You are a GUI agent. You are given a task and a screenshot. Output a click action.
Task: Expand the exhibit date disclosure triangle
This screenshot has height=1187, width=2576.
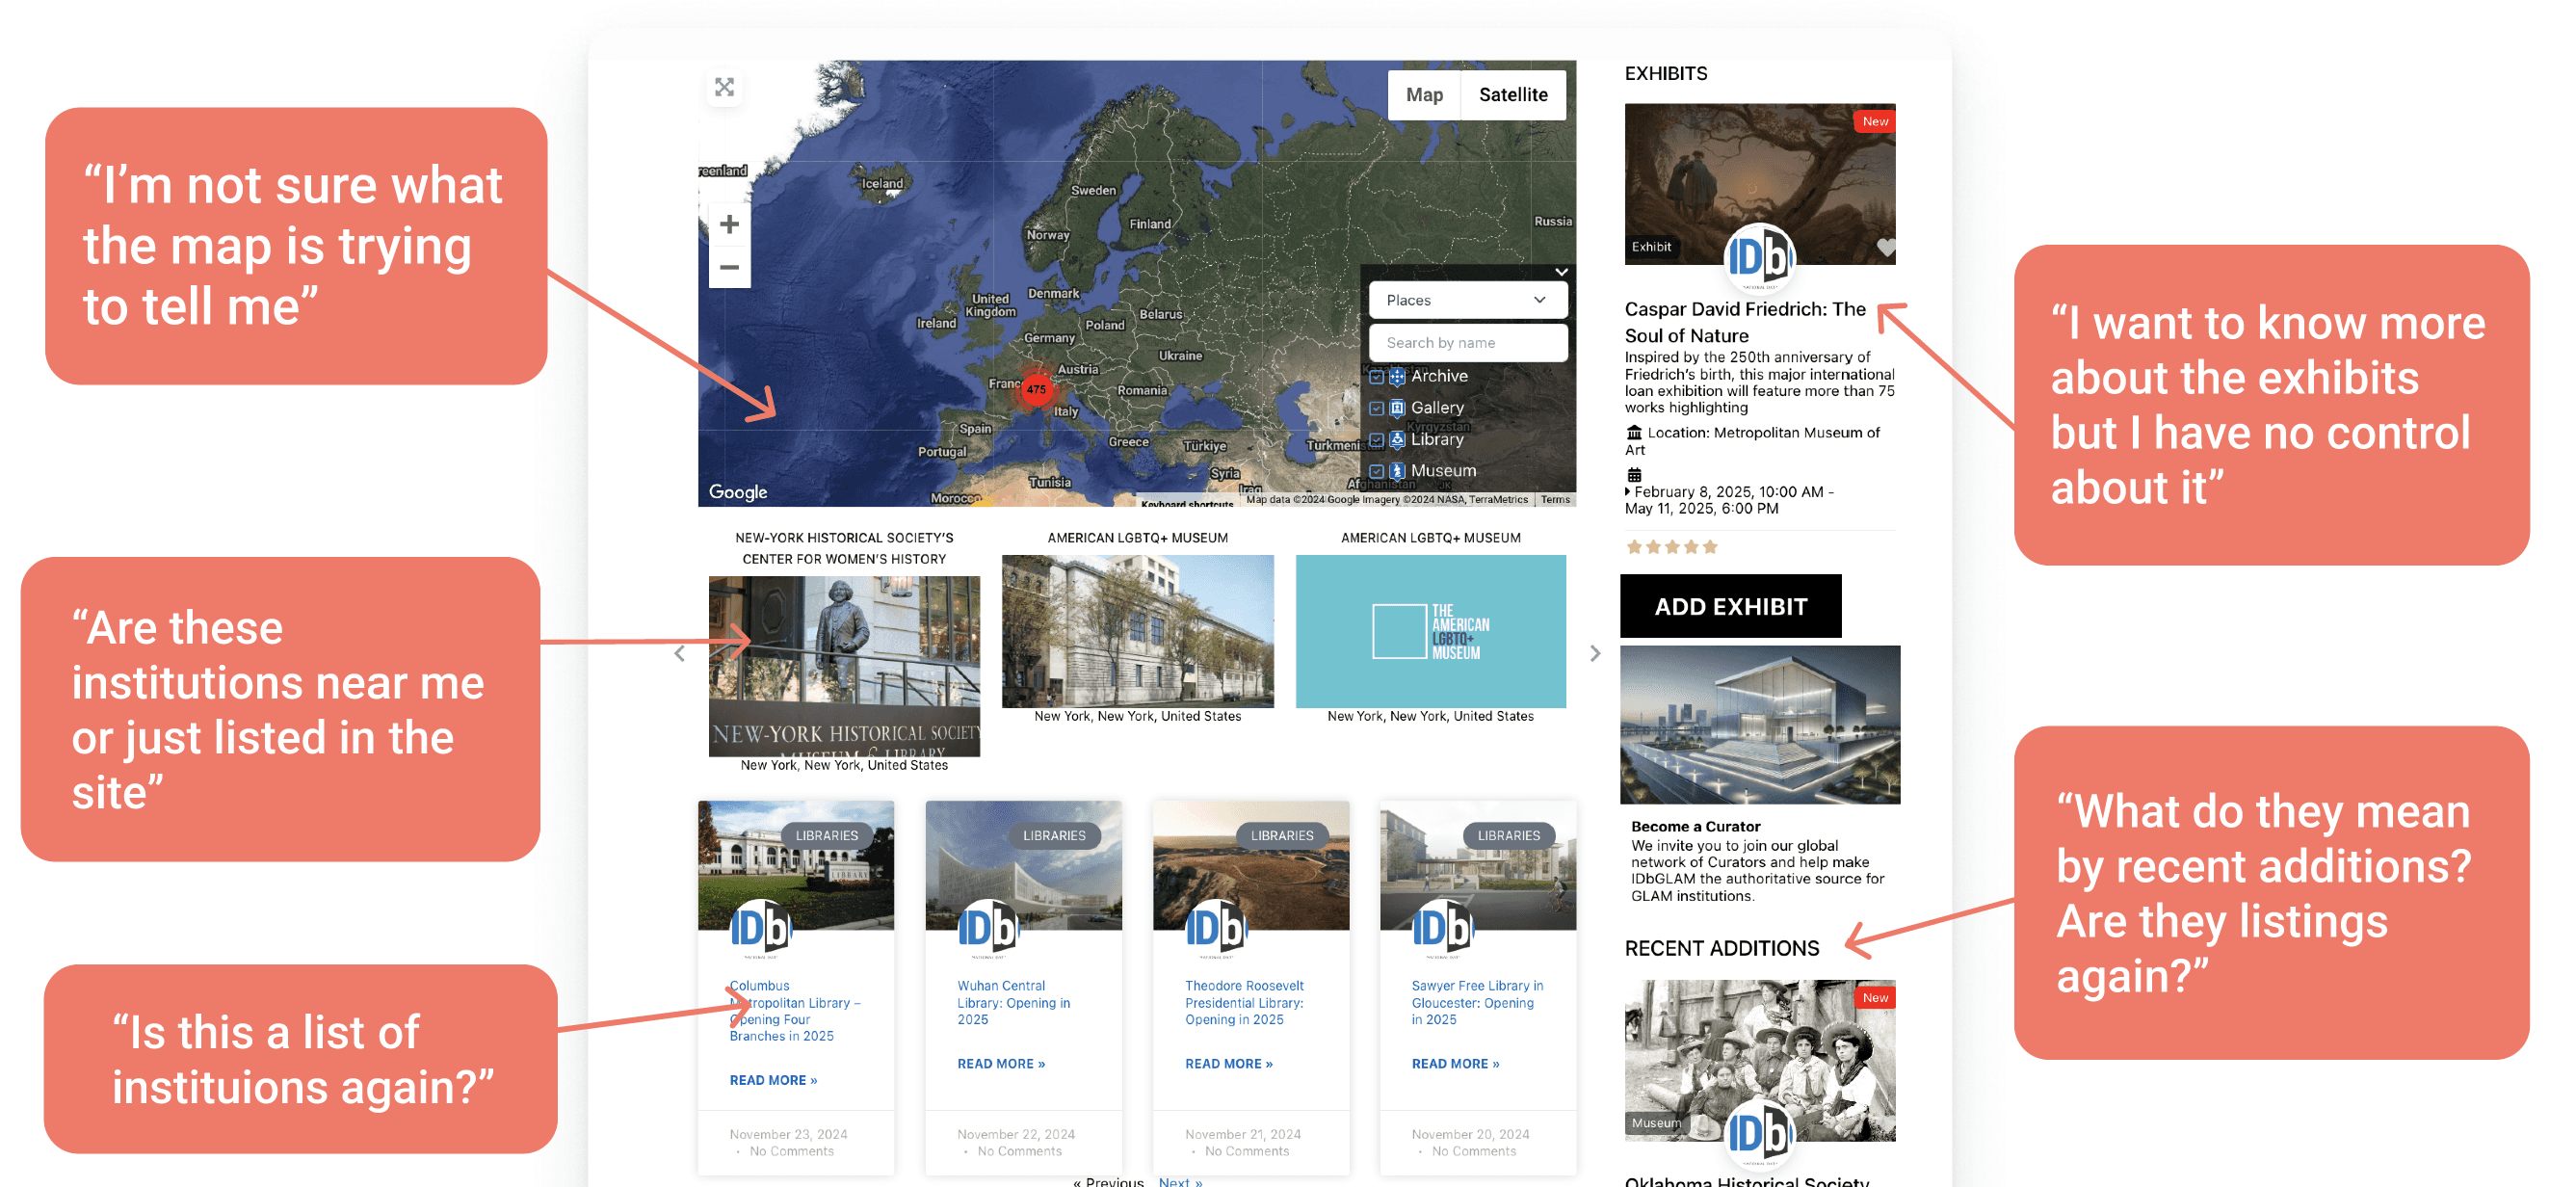coord(1627,491)
